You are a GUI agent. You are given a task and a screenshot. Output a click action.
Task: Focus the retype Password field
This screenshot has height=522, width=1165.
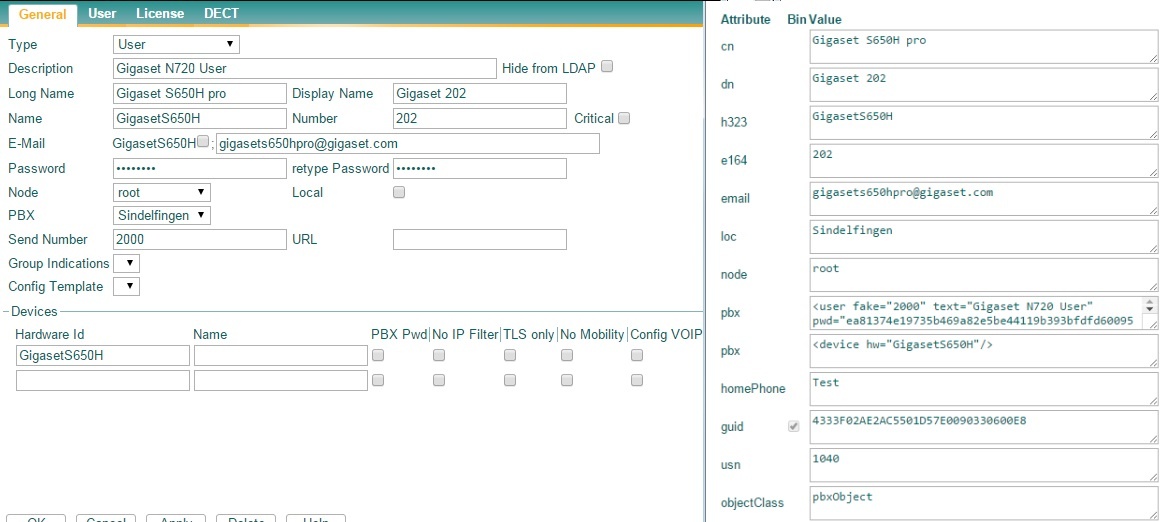point(480,168)
